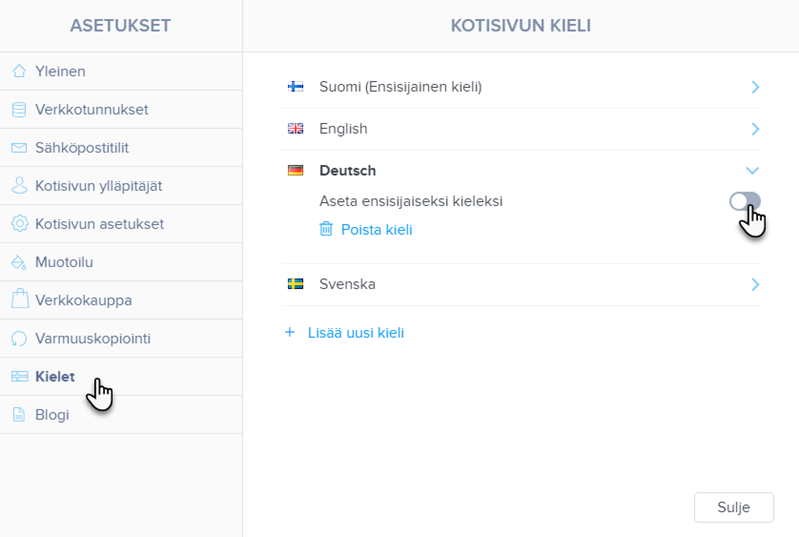
Task: Click the shopping bag icon beside Verkkokauppa
Action: tap(20, 299)
